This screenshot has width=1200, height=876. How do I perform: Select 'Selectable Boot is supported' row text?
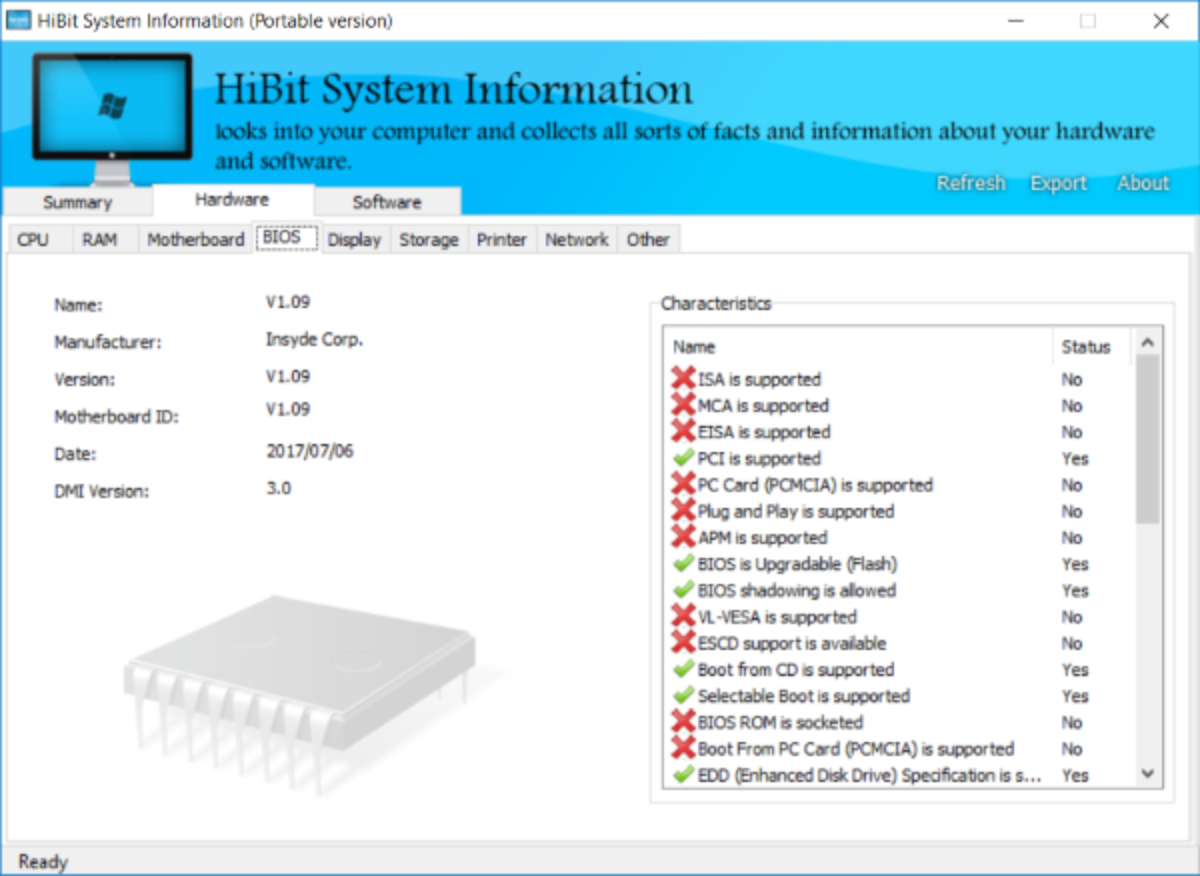tap(804, 696)
